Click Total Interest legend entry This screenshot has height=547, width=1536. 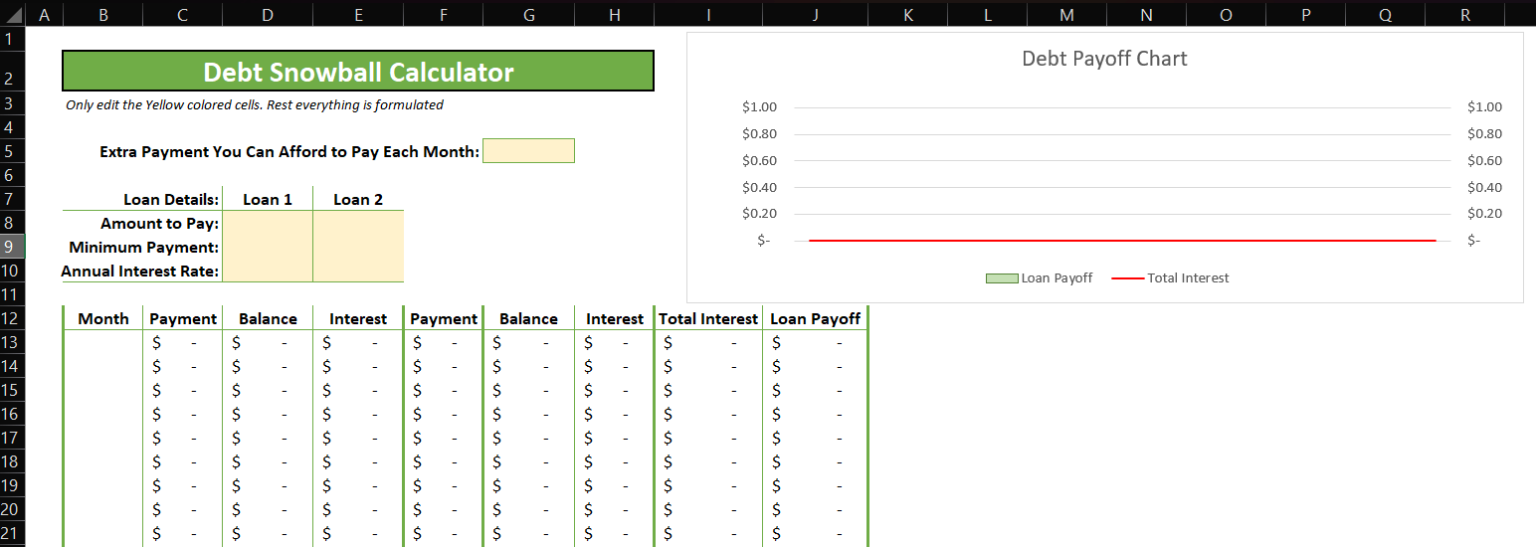coord(1170,278)
